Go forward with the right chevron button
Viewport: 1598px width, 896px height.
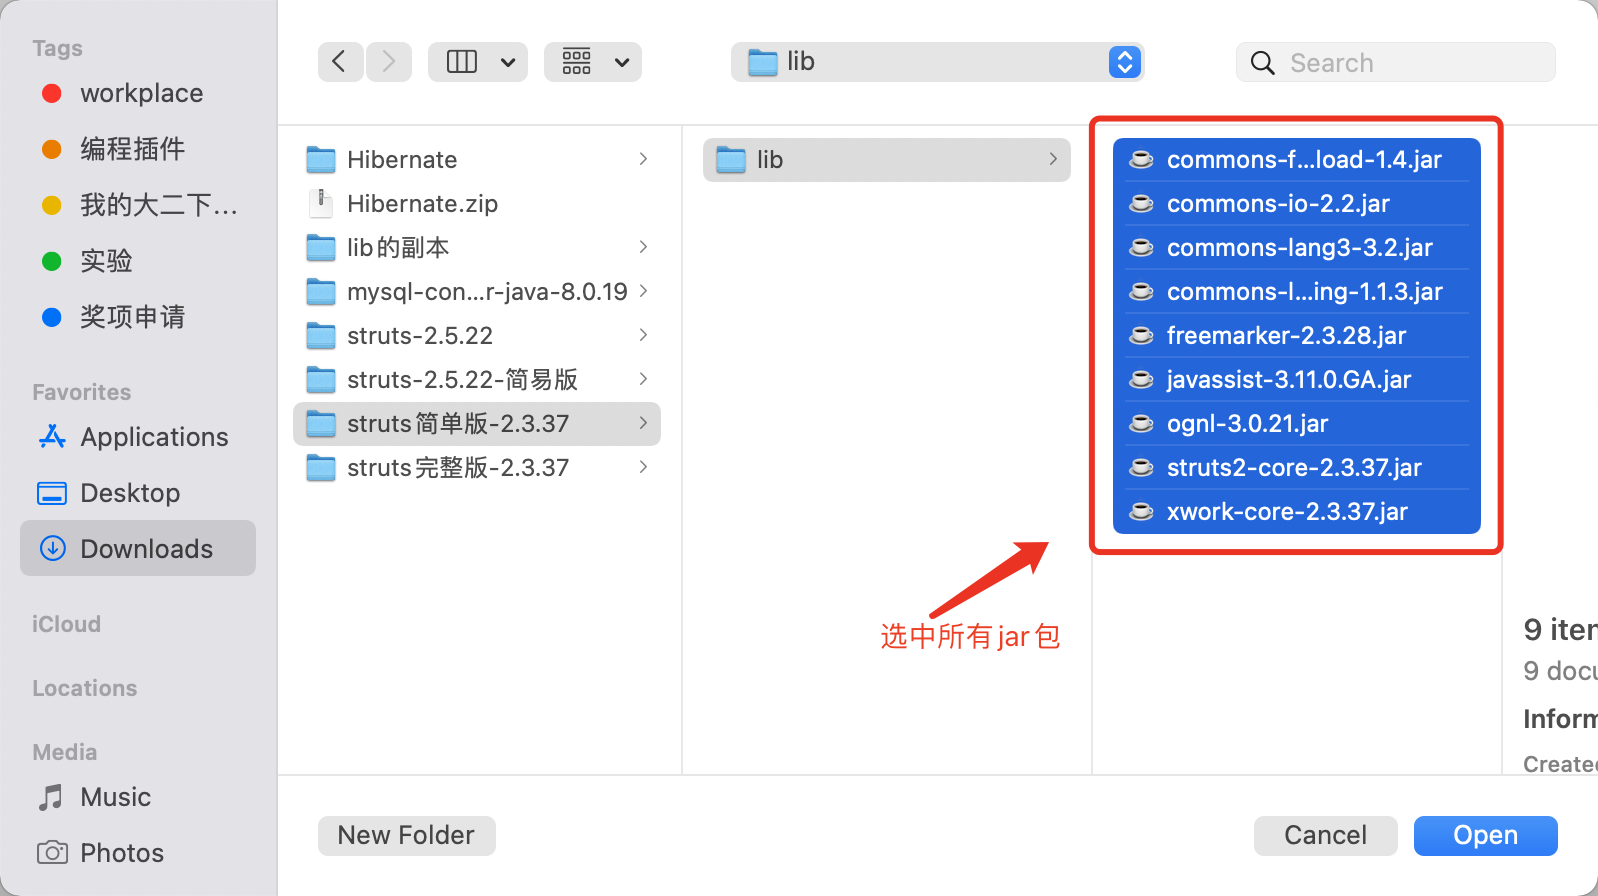point(389,62)
